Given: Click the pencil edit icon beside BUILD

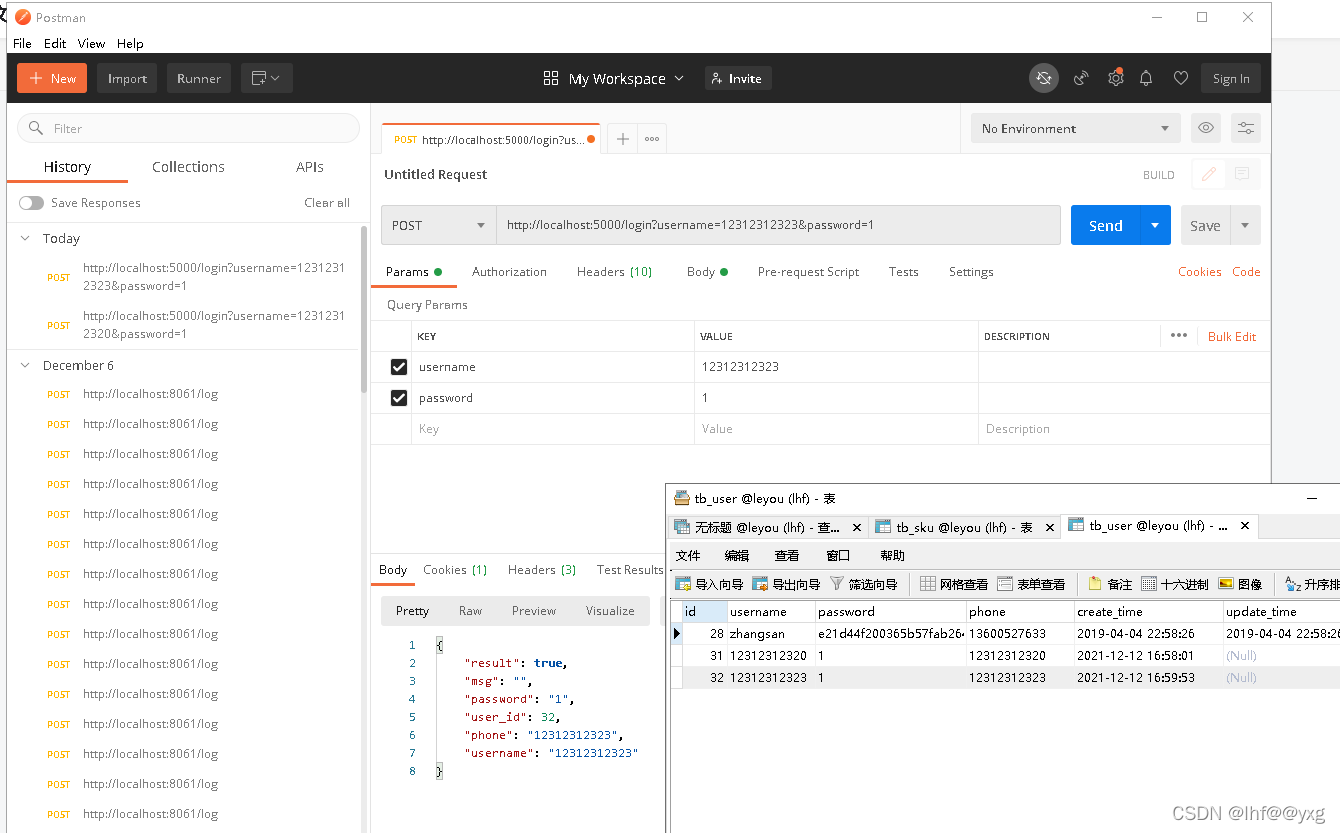Looking at the screenshot, I should click(1209, 174).
